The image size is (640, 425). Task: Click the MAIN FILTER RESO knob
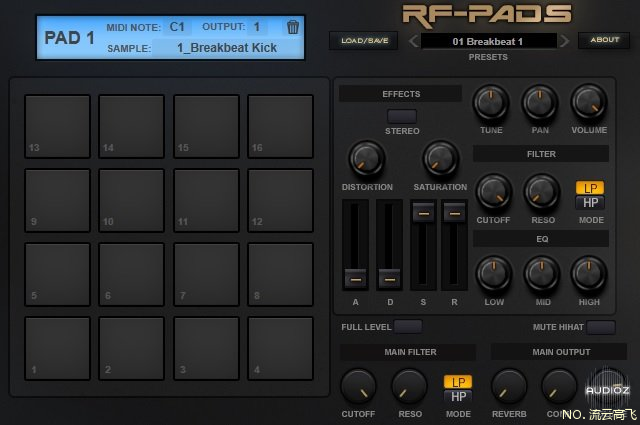[409, 387]
